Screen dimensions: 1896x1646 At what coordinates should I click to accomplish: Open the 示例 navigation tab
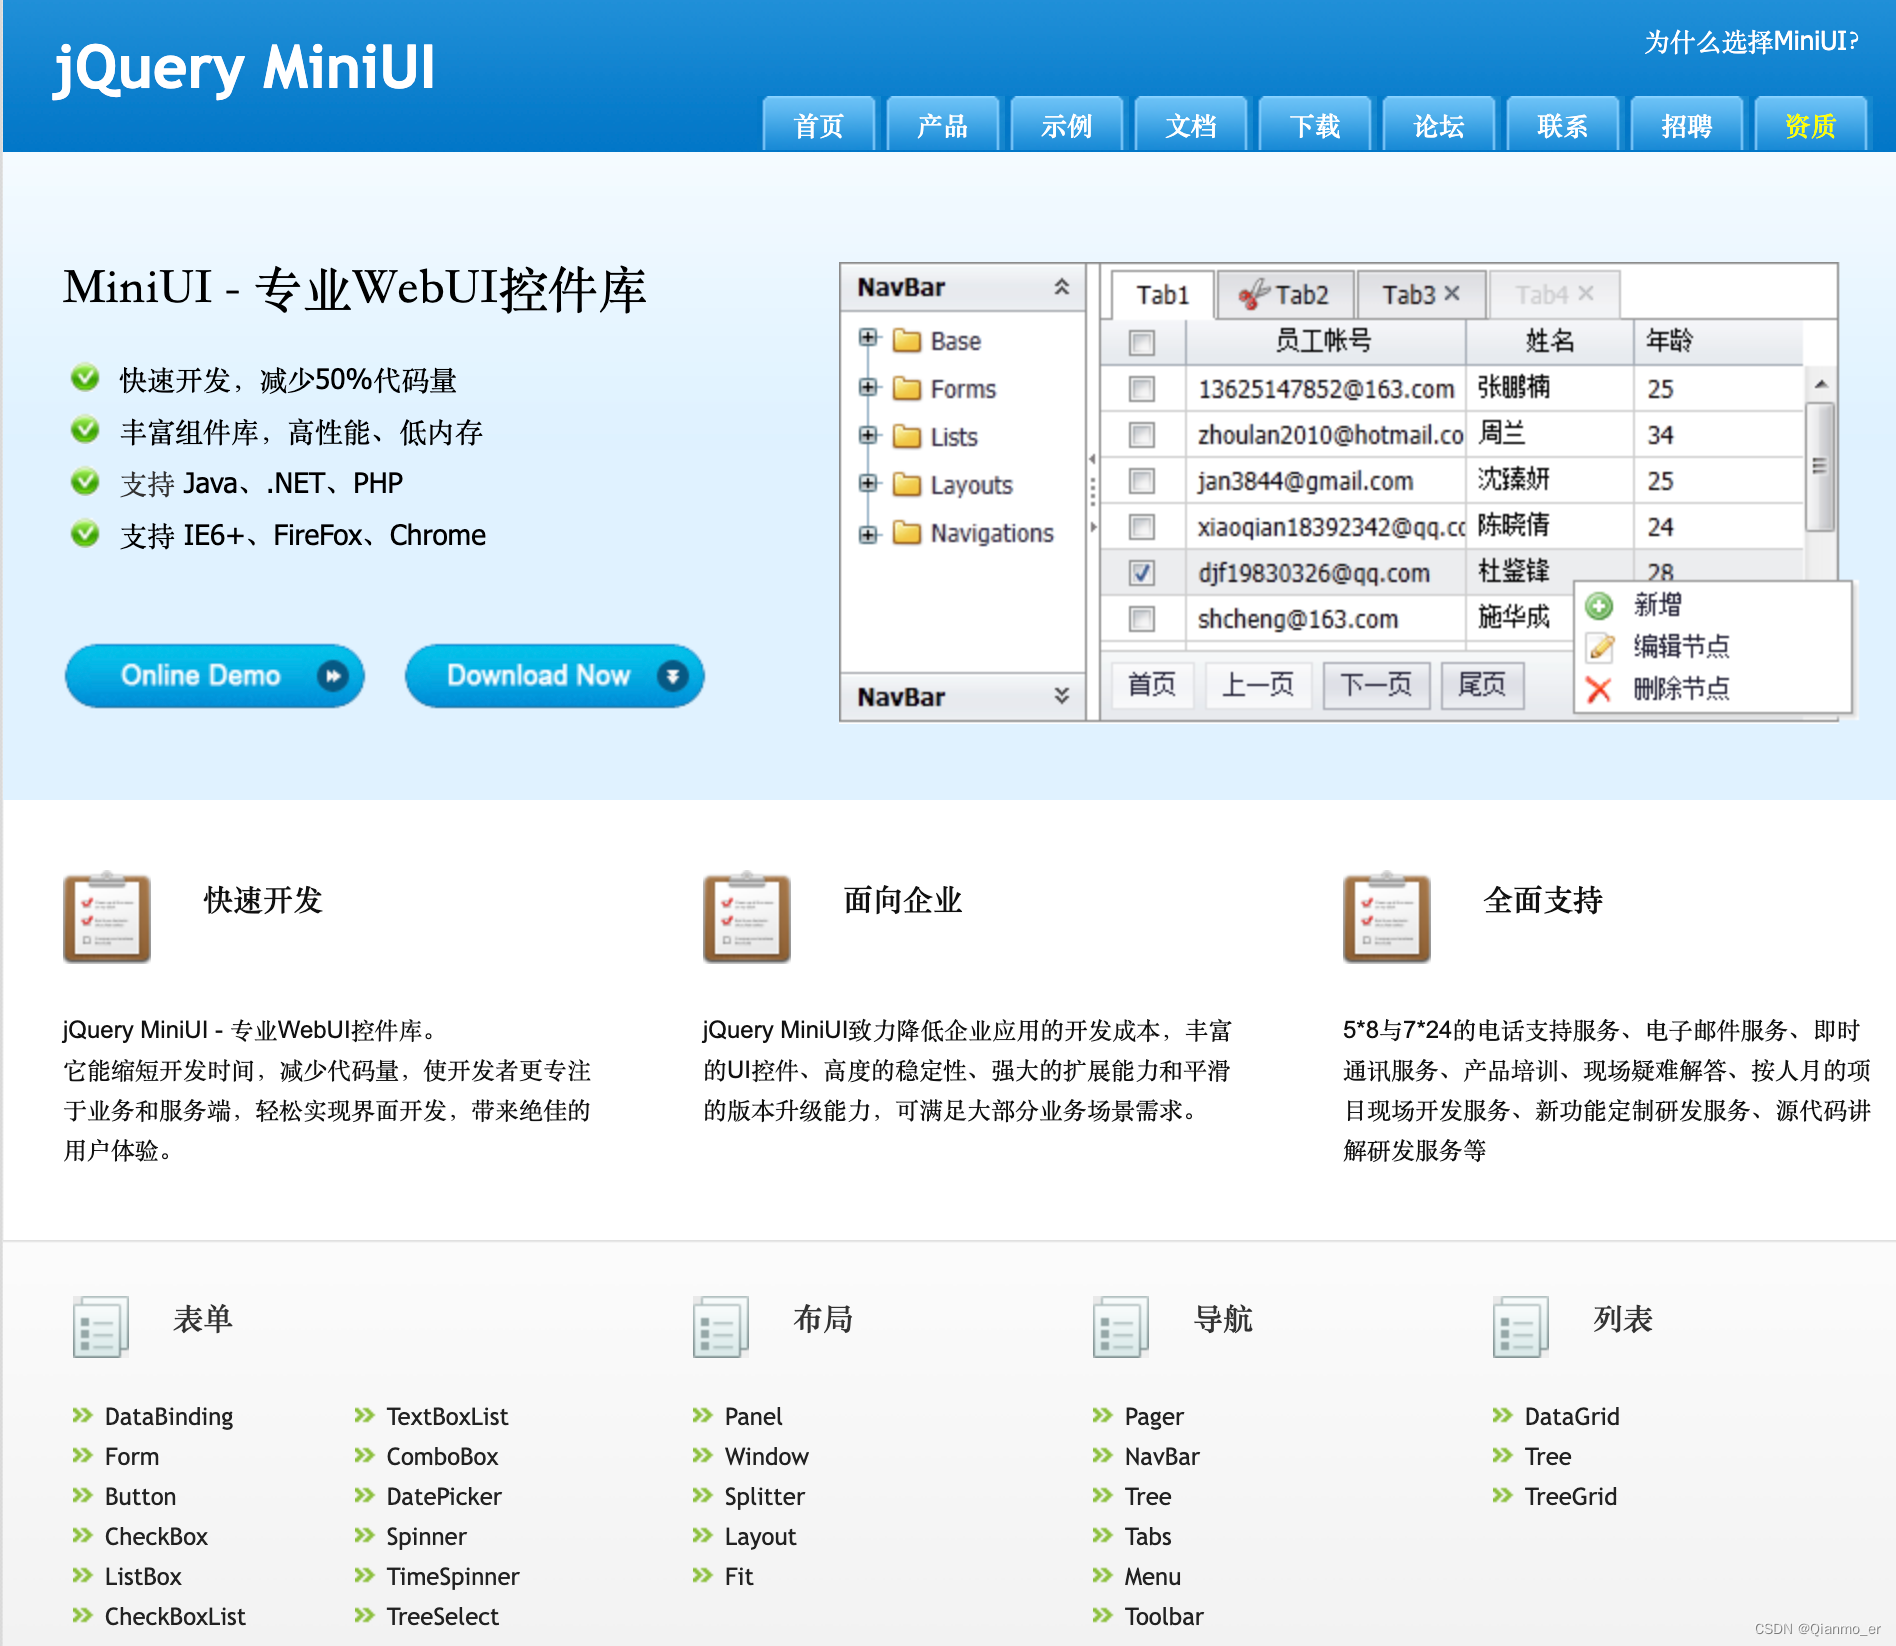[1067, 124]
